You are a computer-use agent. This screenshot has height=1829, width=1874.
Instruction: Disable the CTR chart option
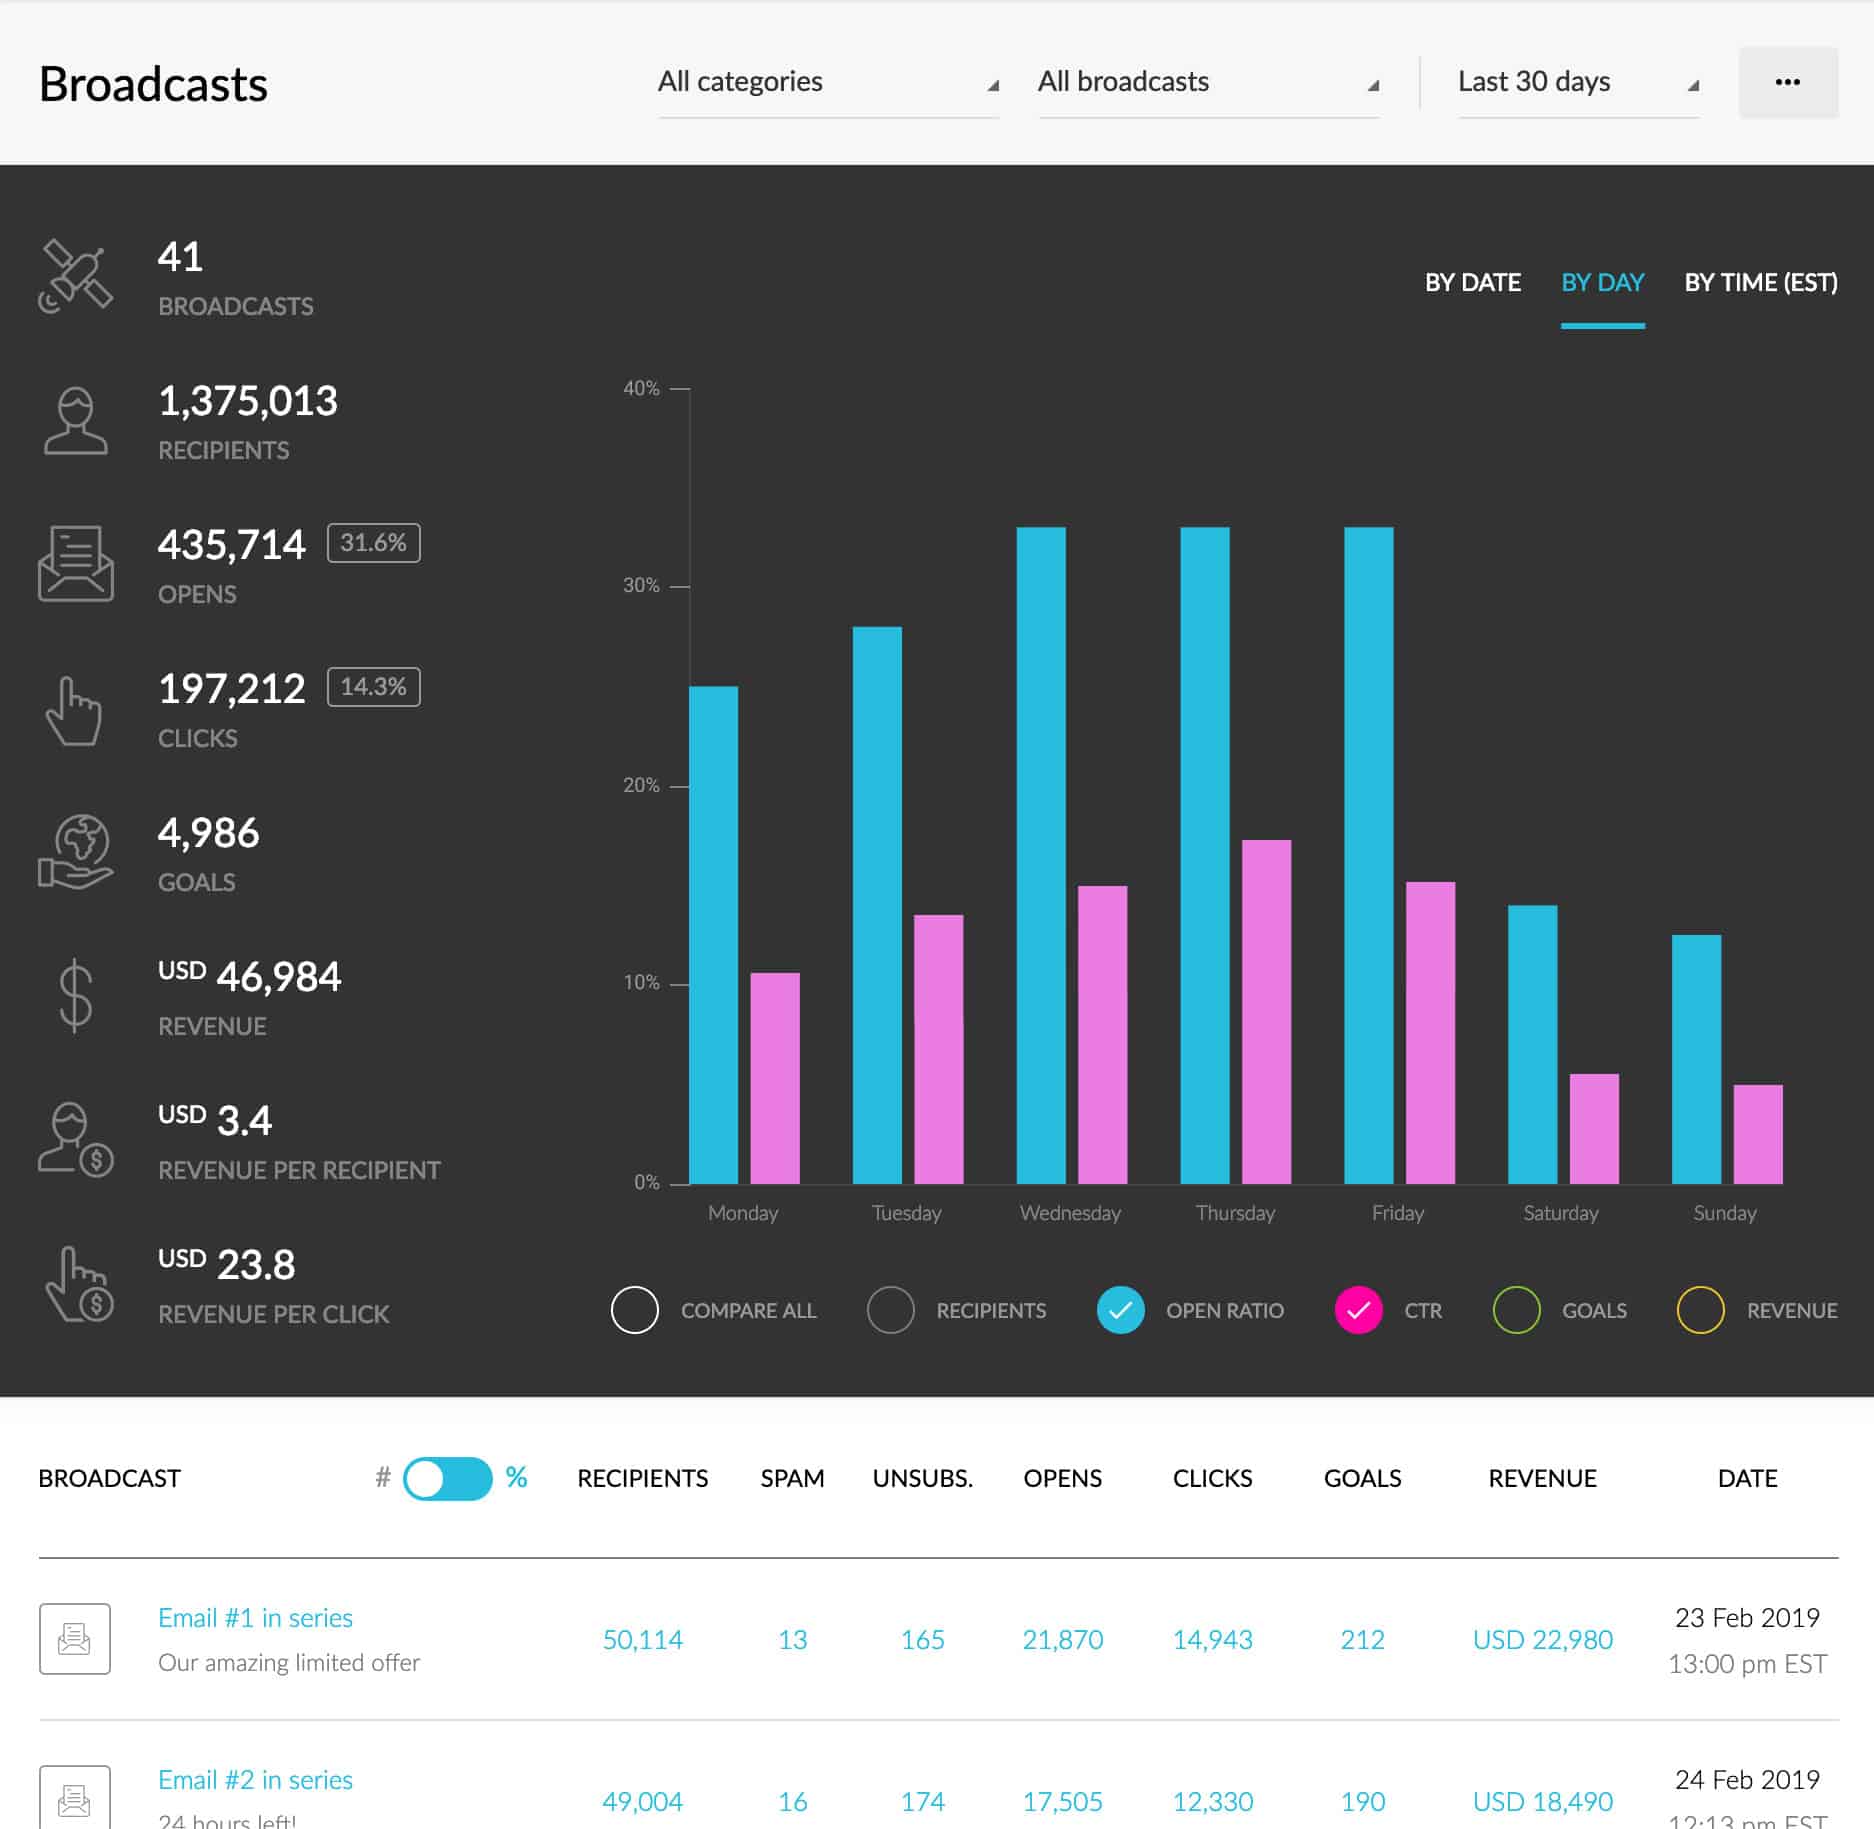point(1358,1310)
